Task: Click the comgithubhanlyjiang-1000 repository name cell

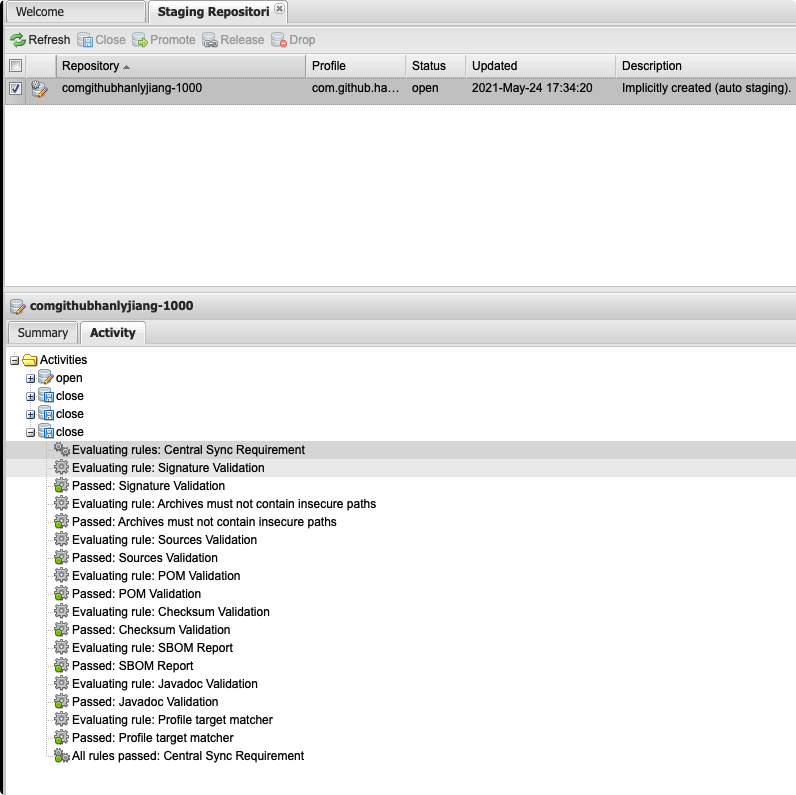Action: pos(132,88)
